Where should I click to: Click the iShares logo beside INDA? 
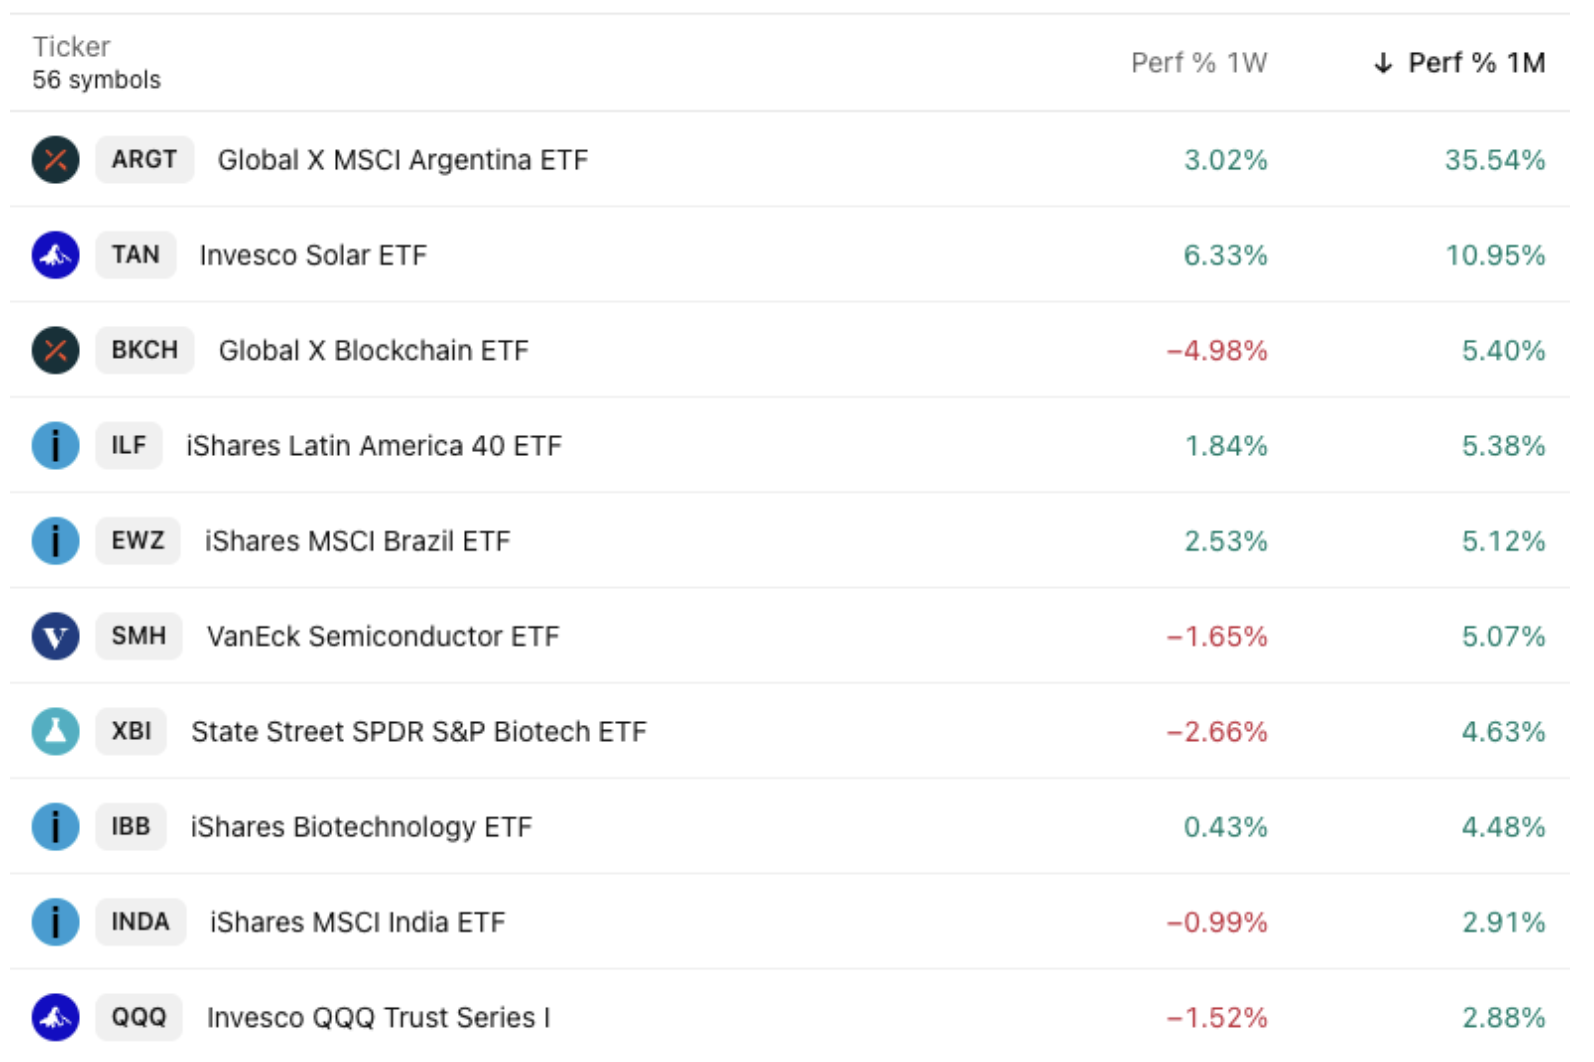pos(55,922)
